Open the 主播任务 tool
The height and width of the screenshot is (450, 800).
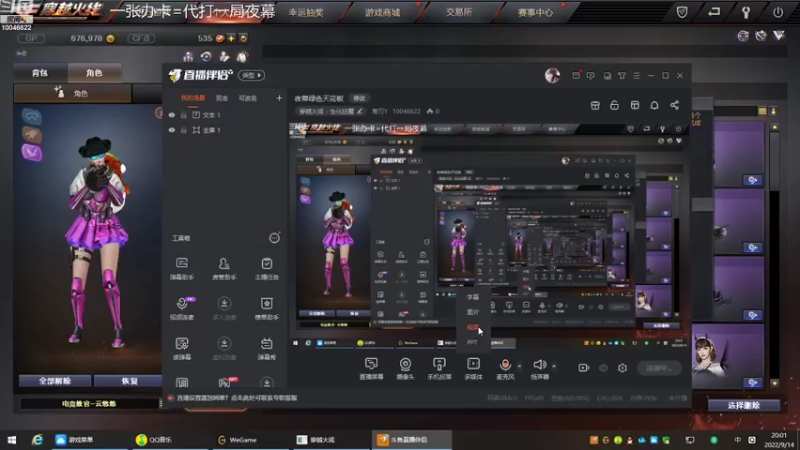tap(266, 268)
